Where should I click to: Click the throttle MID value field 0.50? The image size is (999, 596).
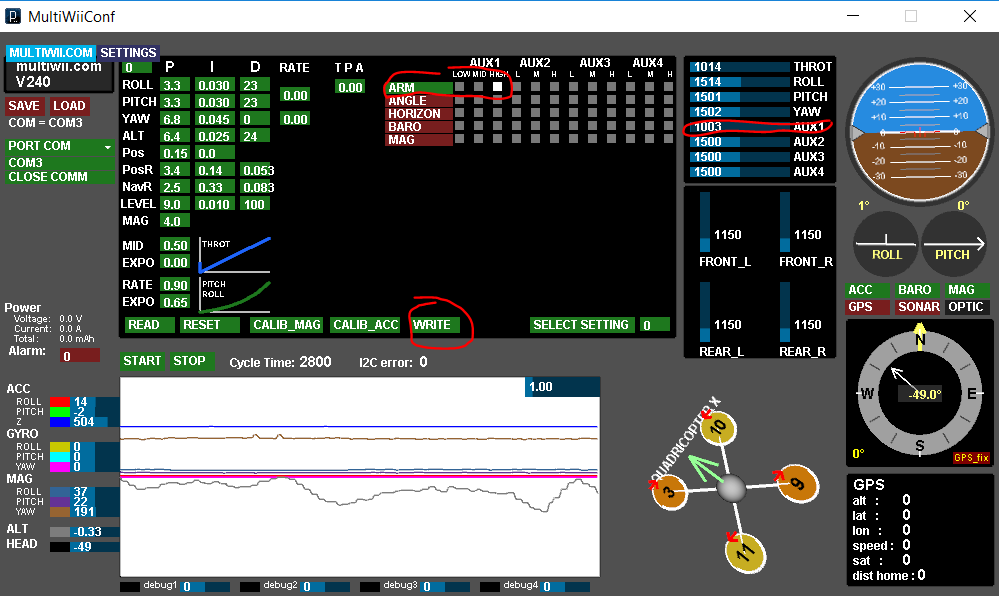click(175, 245)
